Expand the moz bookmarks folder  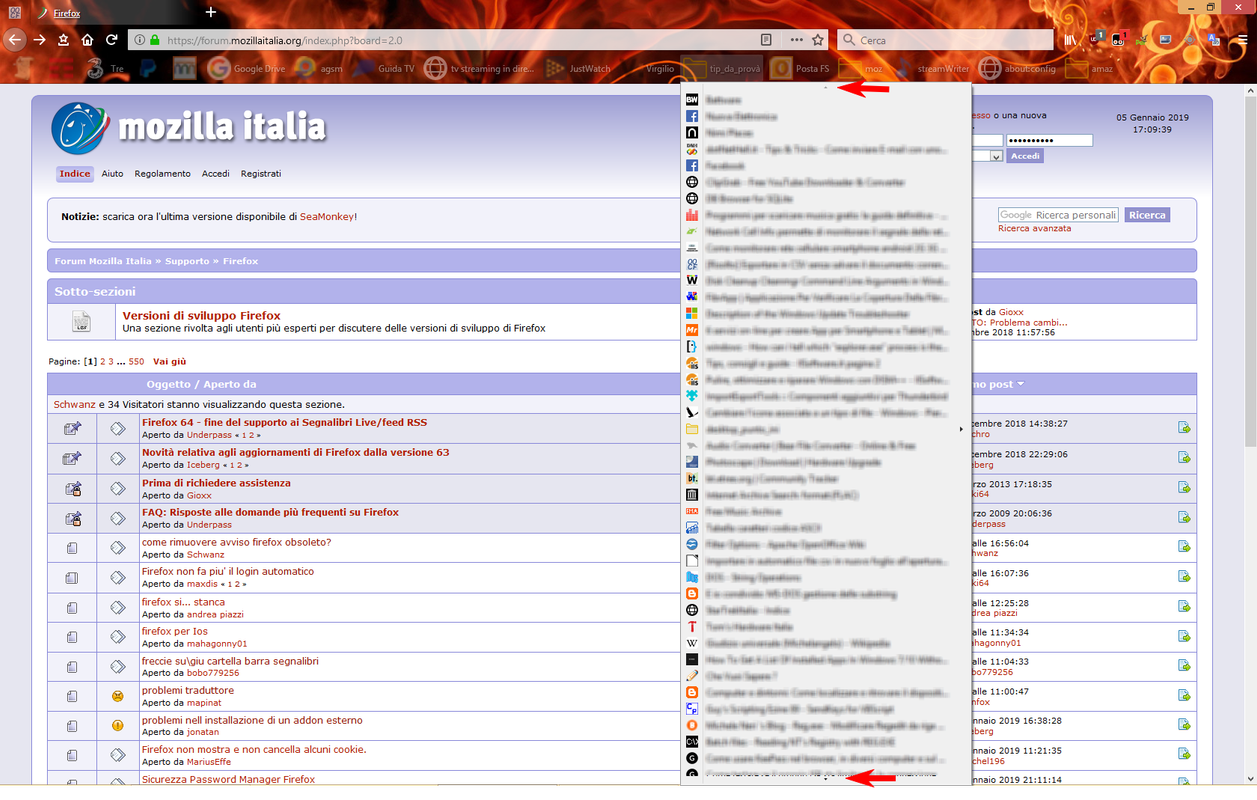click(x=861, y=69)
